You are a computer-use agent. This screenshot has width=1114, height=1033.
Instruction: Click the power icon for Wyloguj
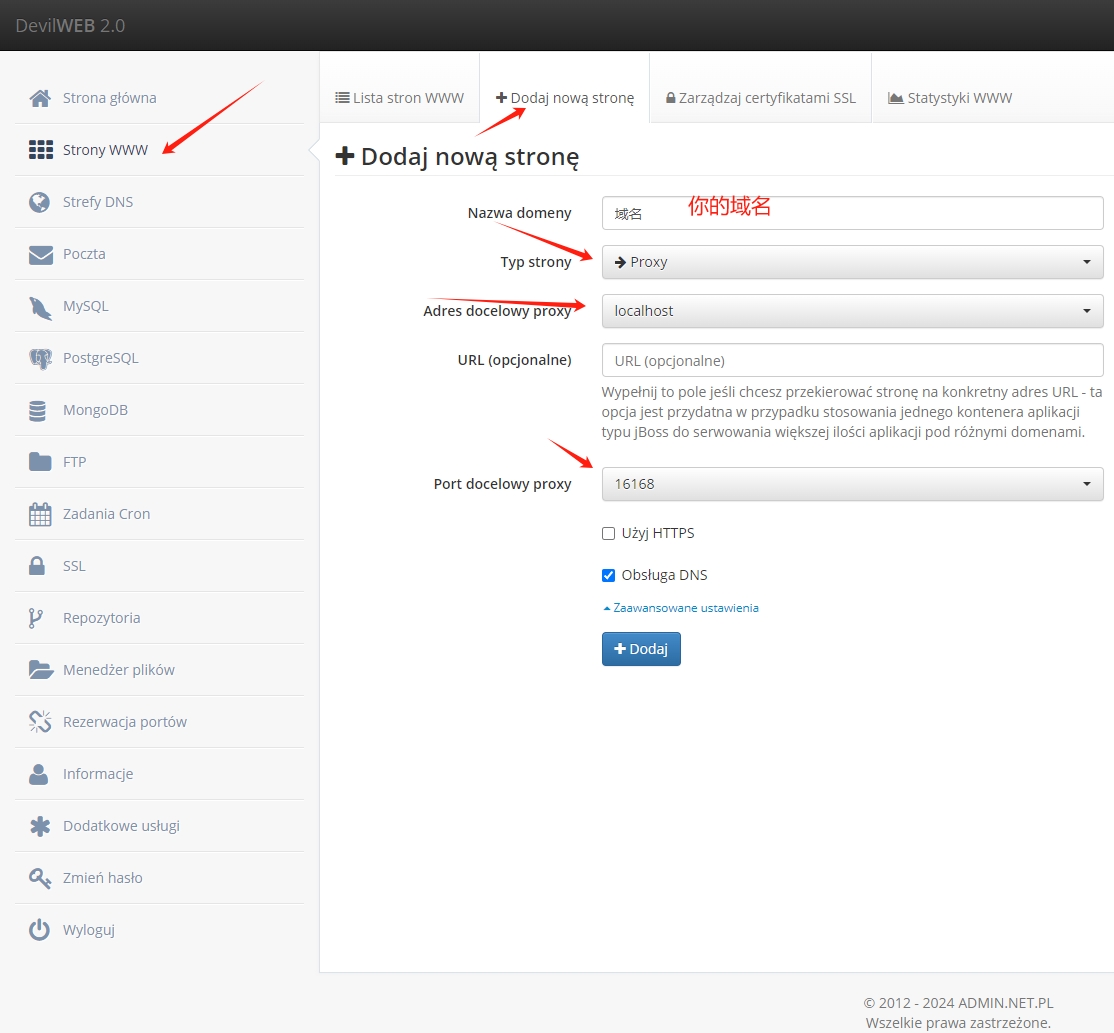point(39,930)
